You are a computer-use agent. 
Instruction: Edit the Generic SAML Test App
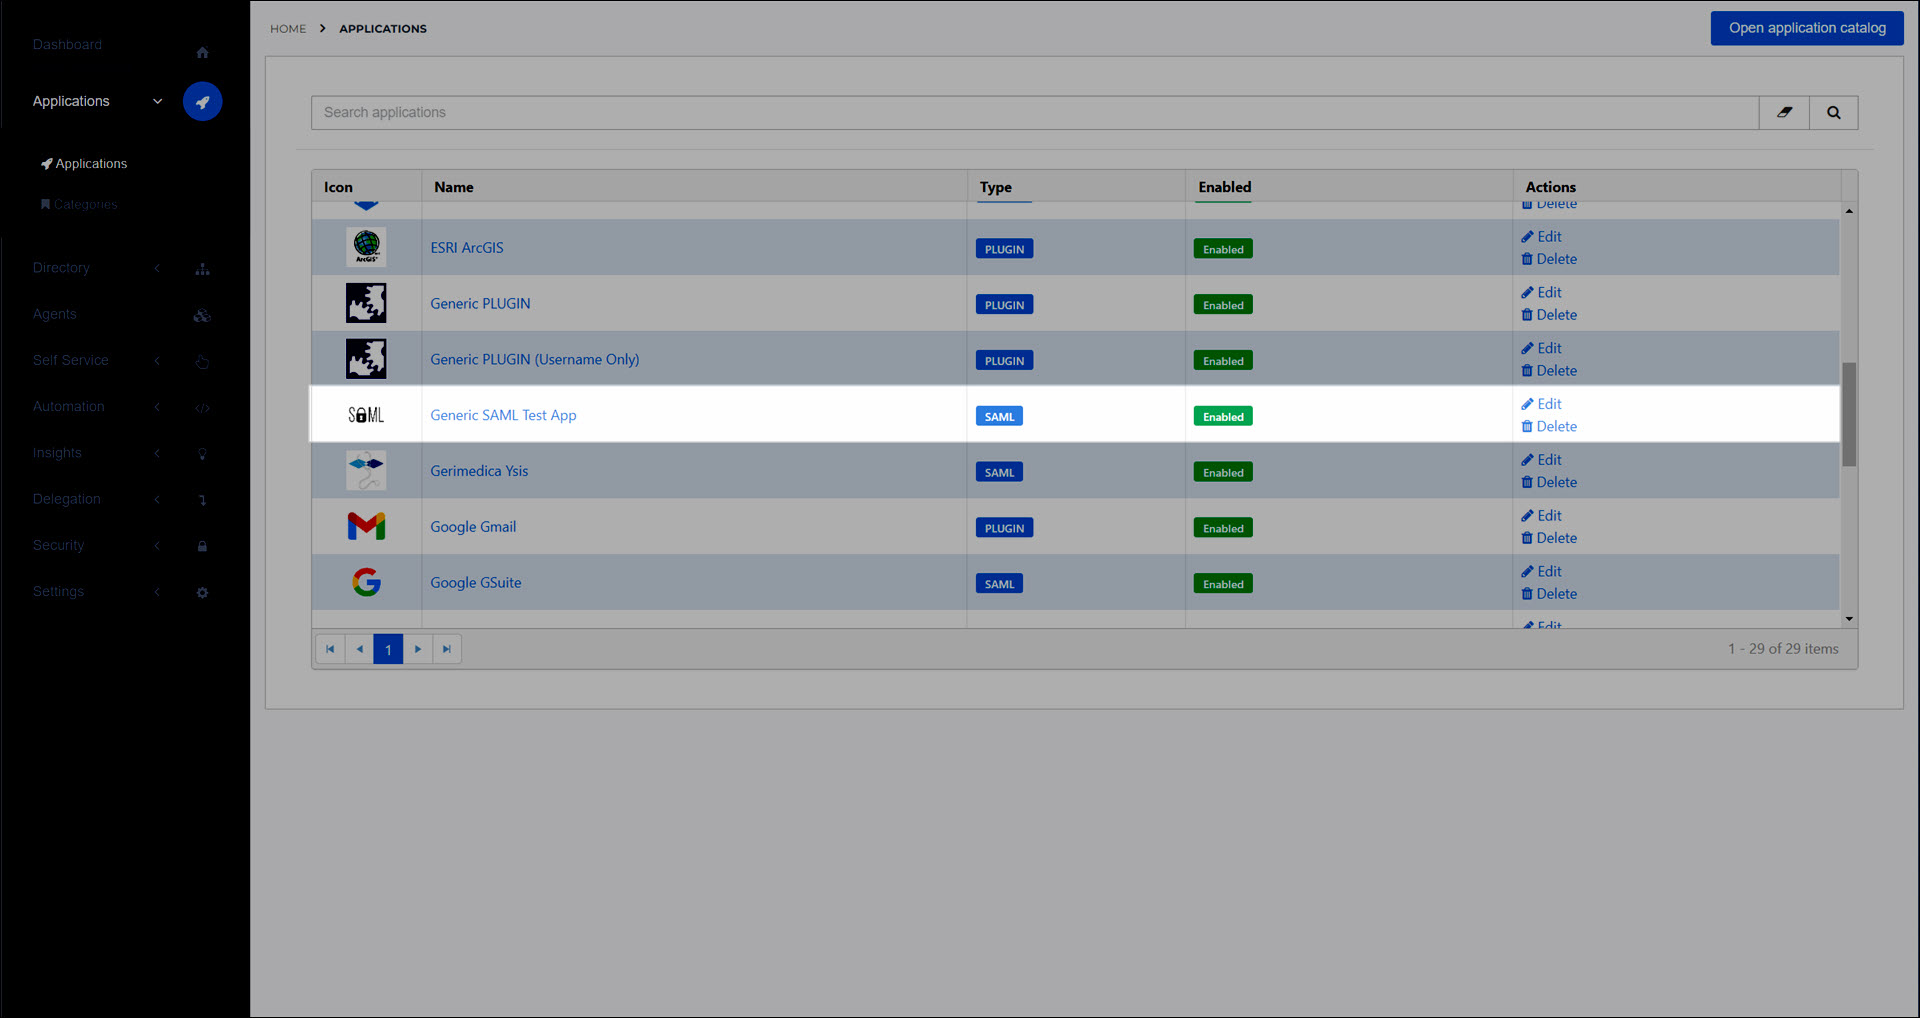1541,404
